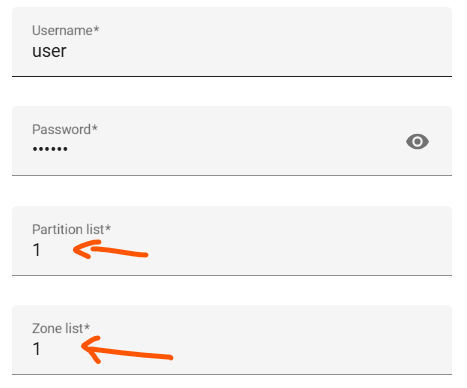This screenshot has height=388, width=467.
Task: Click the orange arrow beside Partition list
Action: coord(110,250)
